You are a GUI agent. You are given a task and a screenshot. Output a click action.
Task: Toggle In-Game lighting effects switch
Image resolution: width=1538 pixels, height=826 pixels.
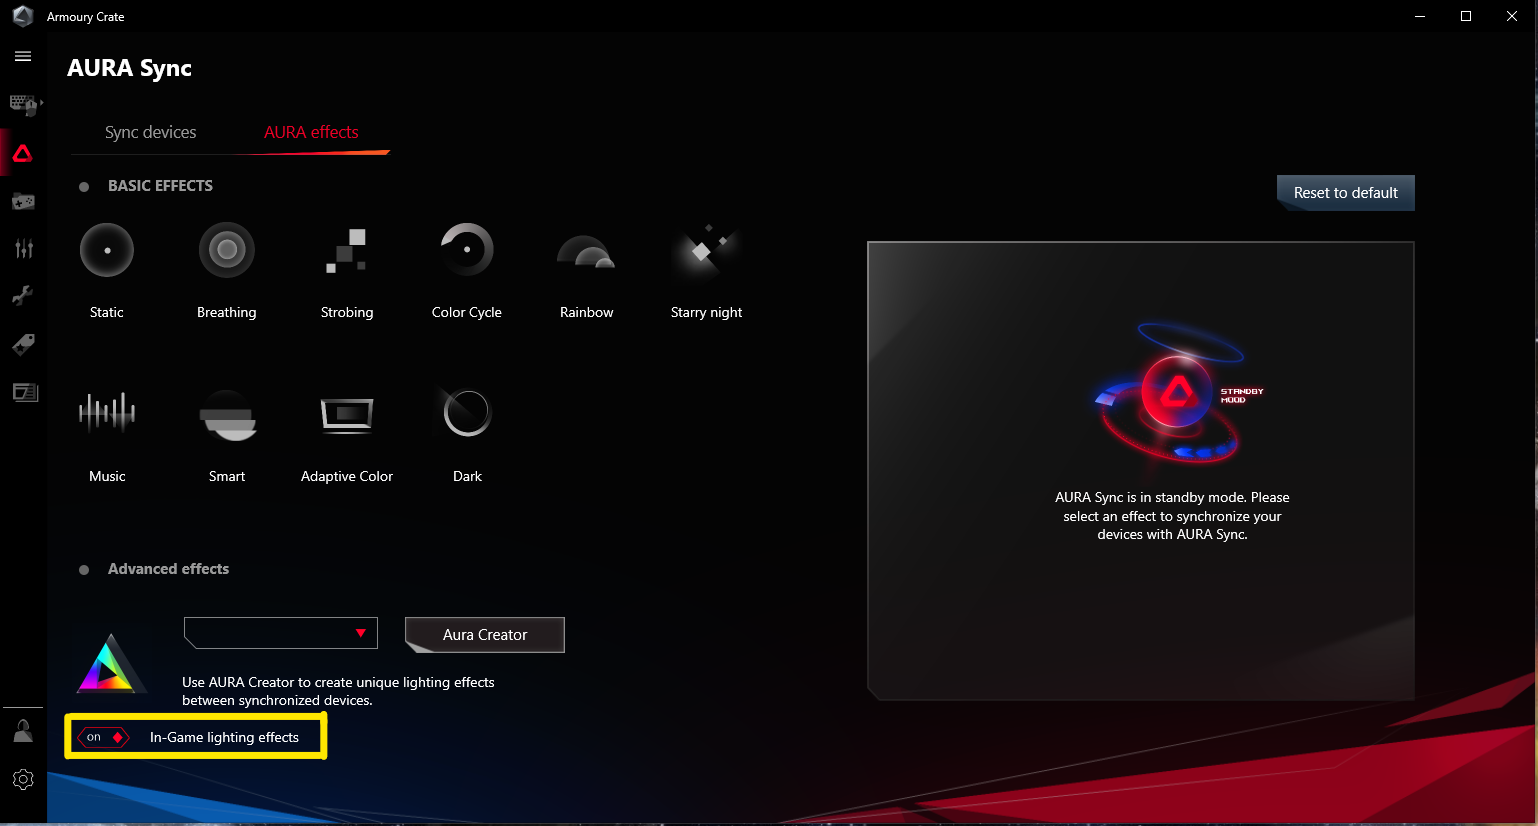(x=104, y=737)
